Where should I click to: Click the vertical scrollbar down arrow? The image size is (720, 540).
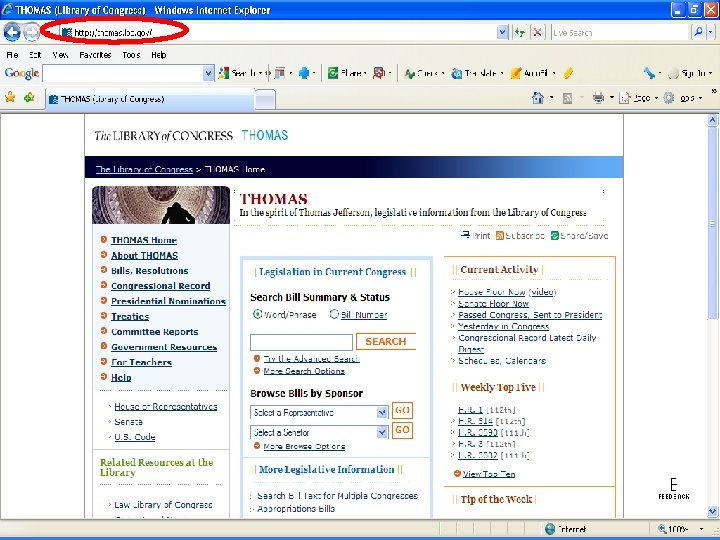712,511
